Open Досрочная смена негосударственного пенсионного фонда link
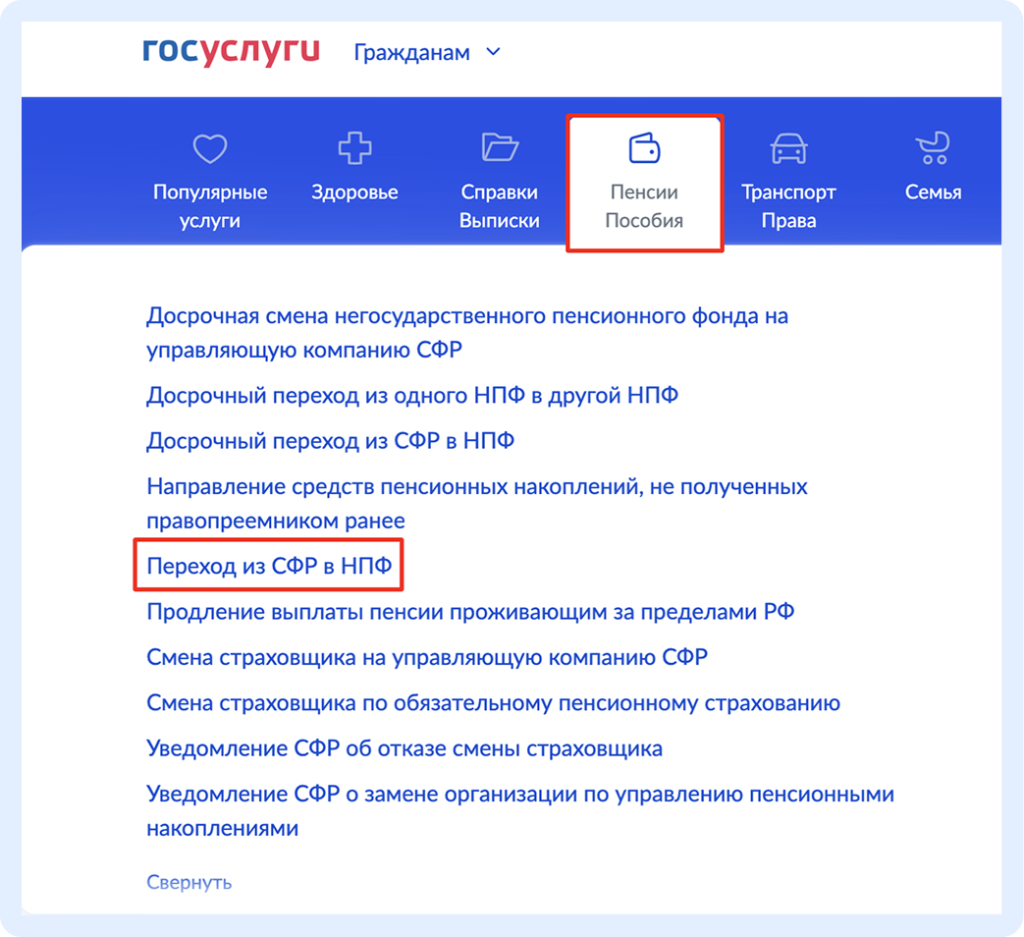The image size is (1024, 937). 467,332
